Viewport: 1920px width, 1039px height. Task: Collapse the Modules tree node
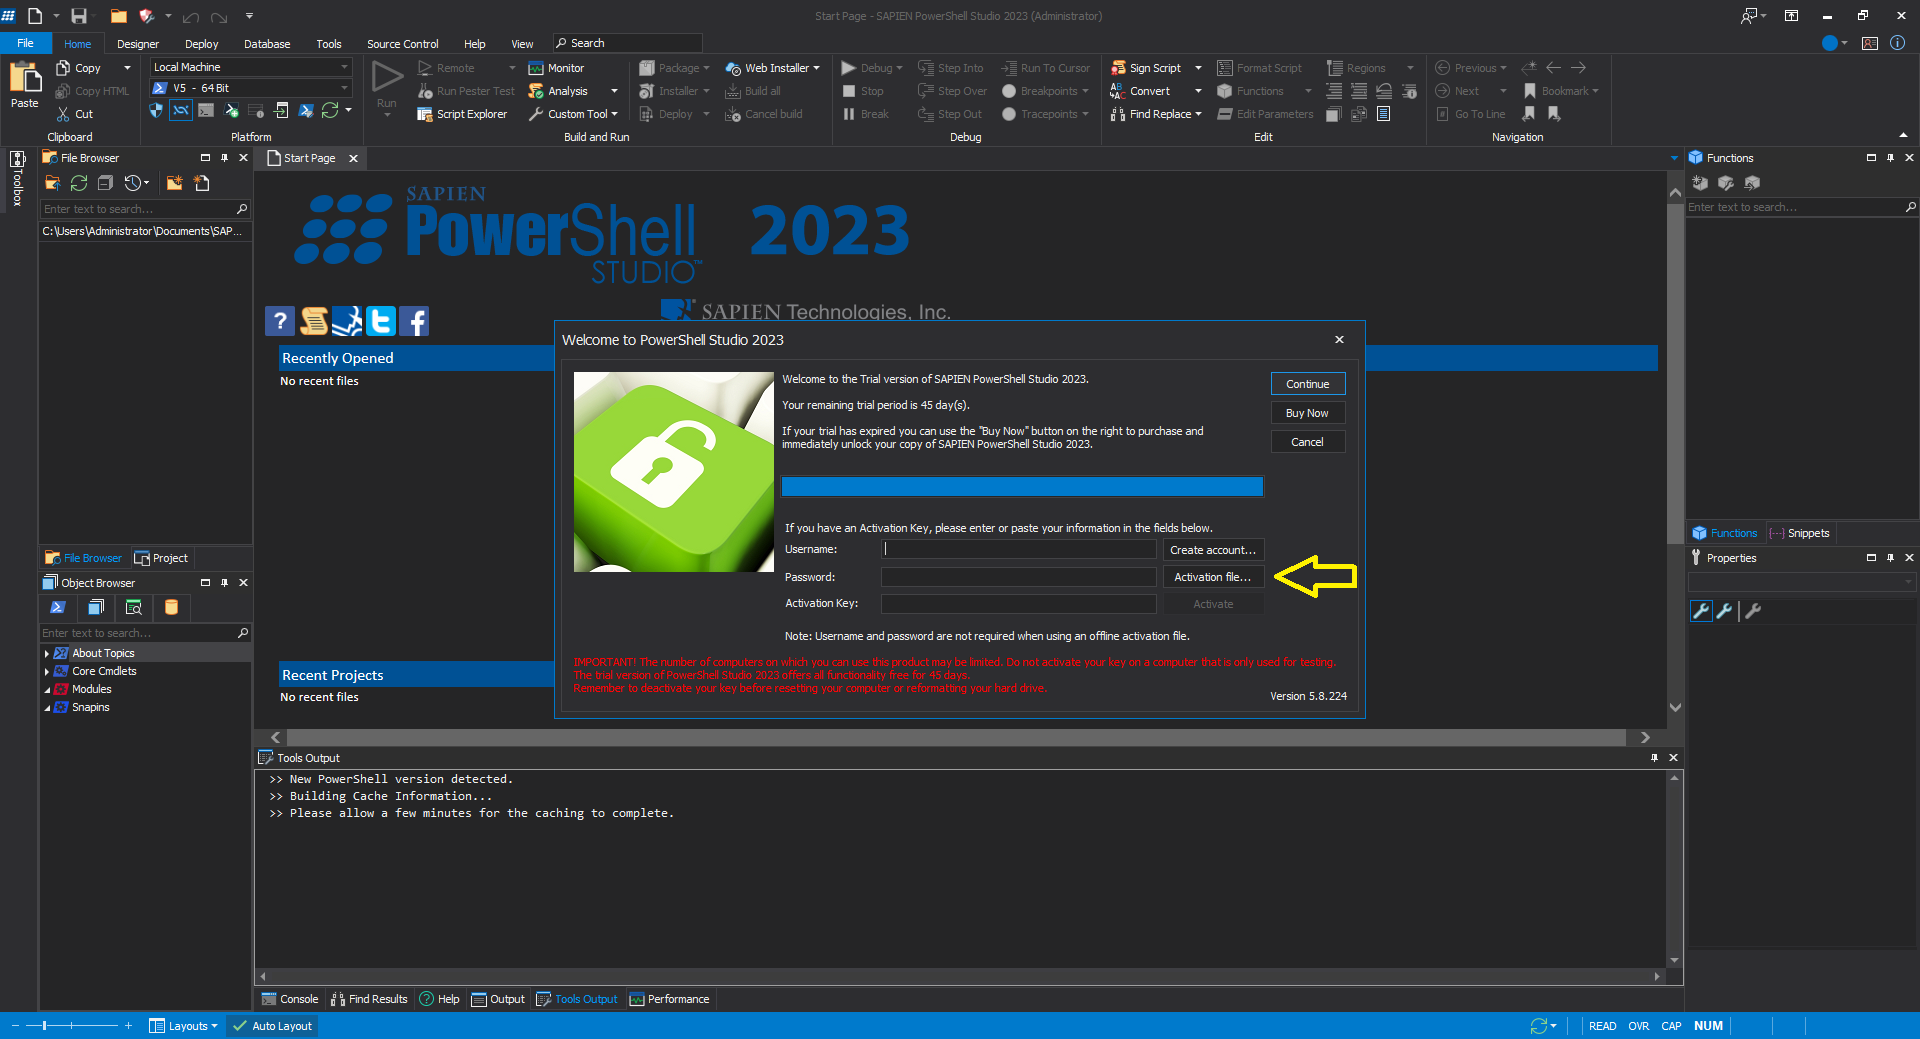tap(47, 690)
